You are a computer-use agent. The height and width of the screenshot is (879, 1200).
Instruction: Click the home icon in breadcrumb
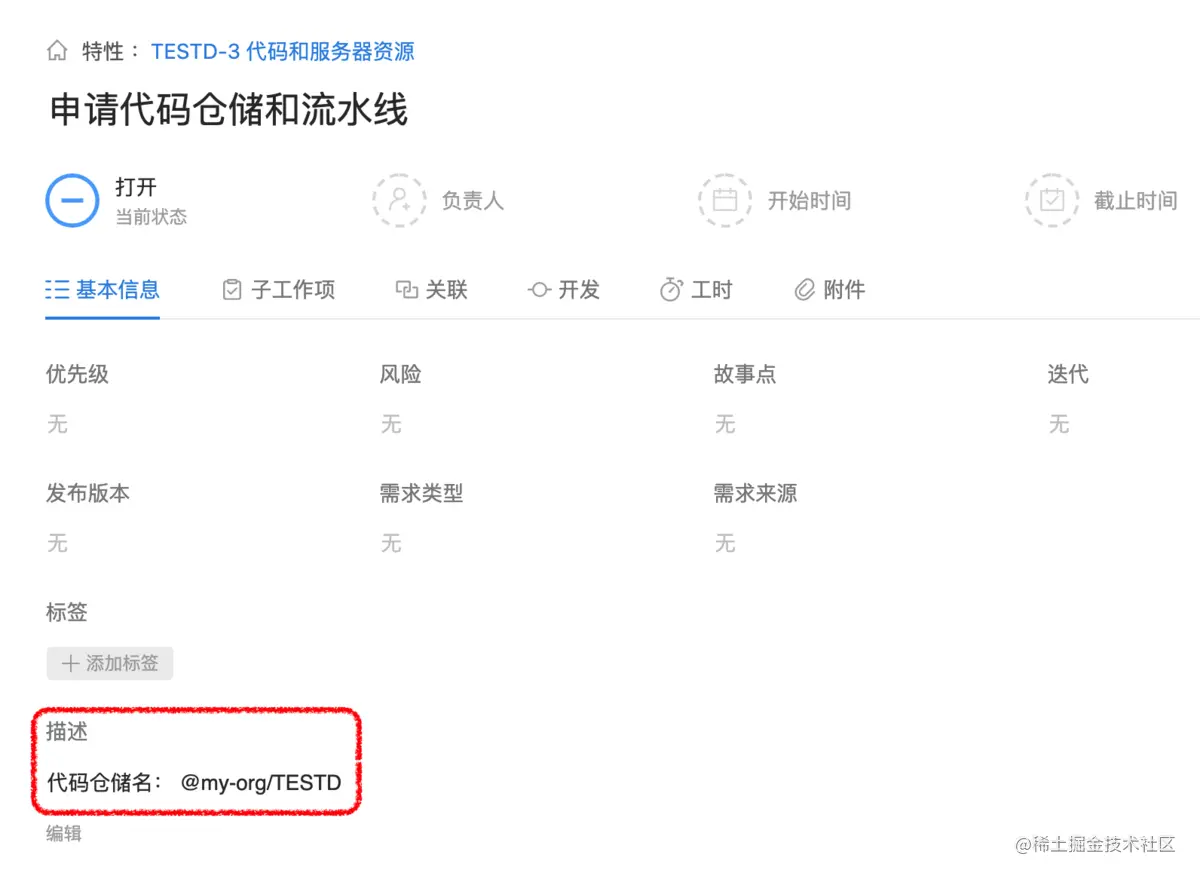coord(58,51)
